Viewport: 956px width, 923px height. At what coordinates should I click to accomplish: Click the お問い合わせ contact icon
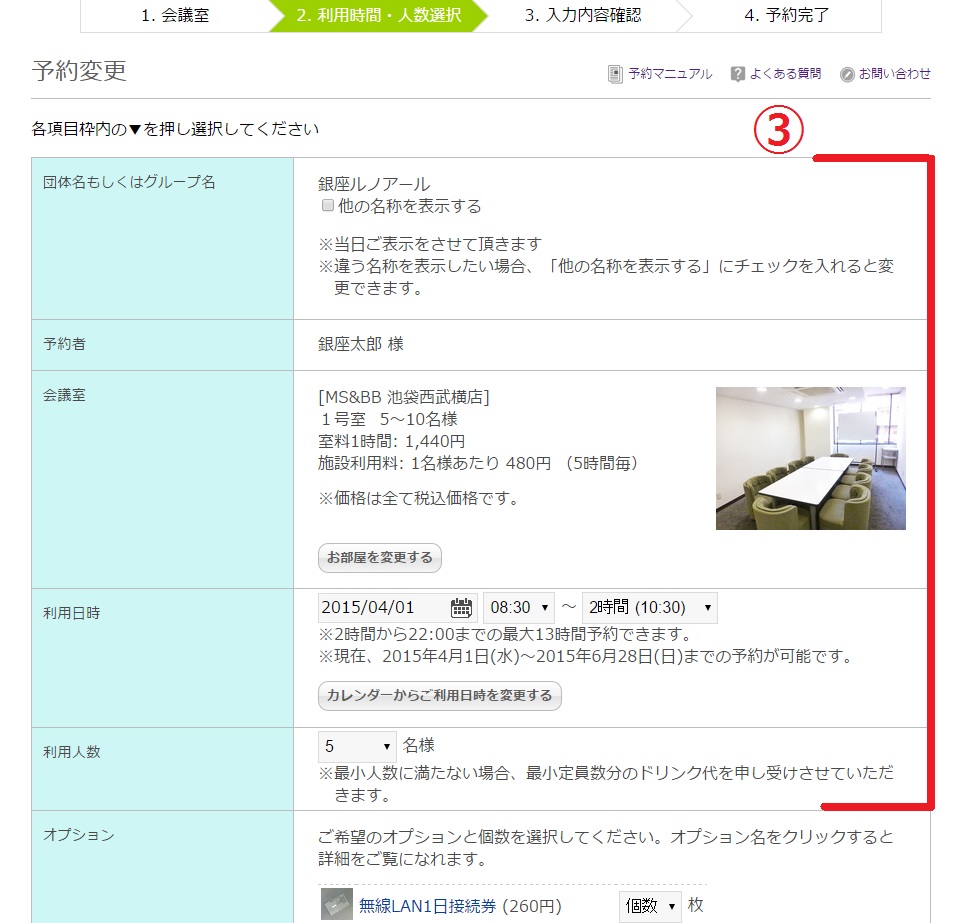tap(847, 74)
